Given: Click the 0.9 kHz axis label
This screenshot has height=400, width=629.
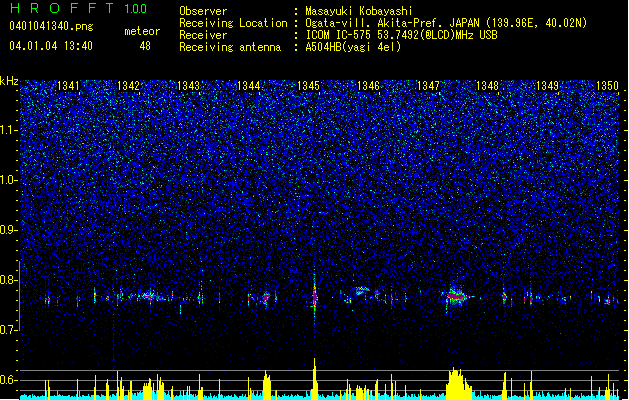Looking at the screenshot, I should 9,230.
